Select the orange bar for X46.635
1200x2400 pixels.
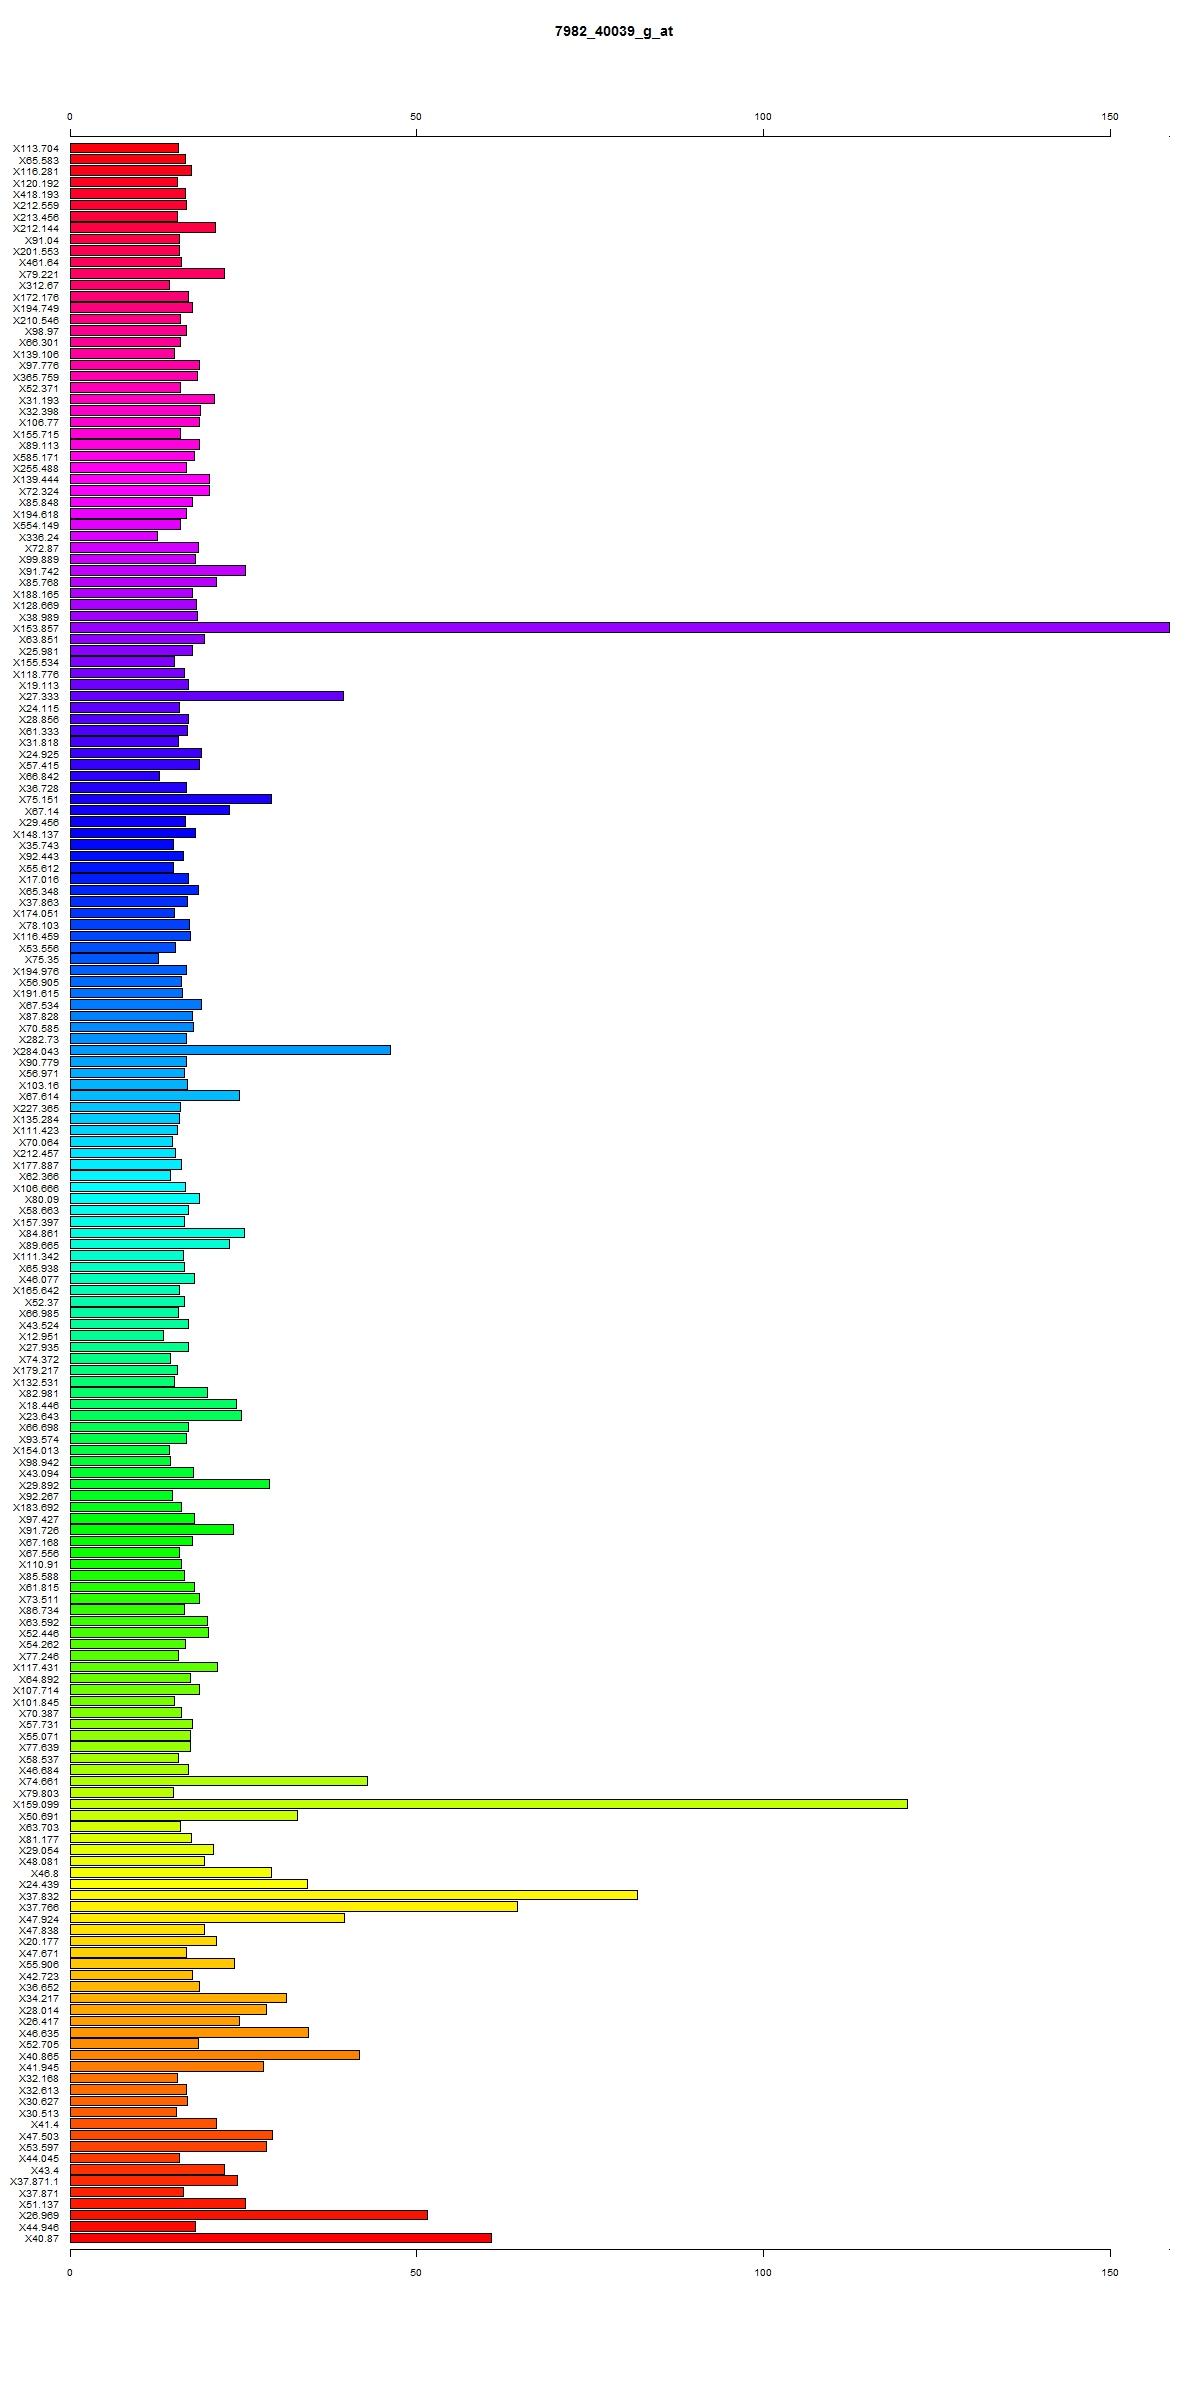tap(189, 2032)
